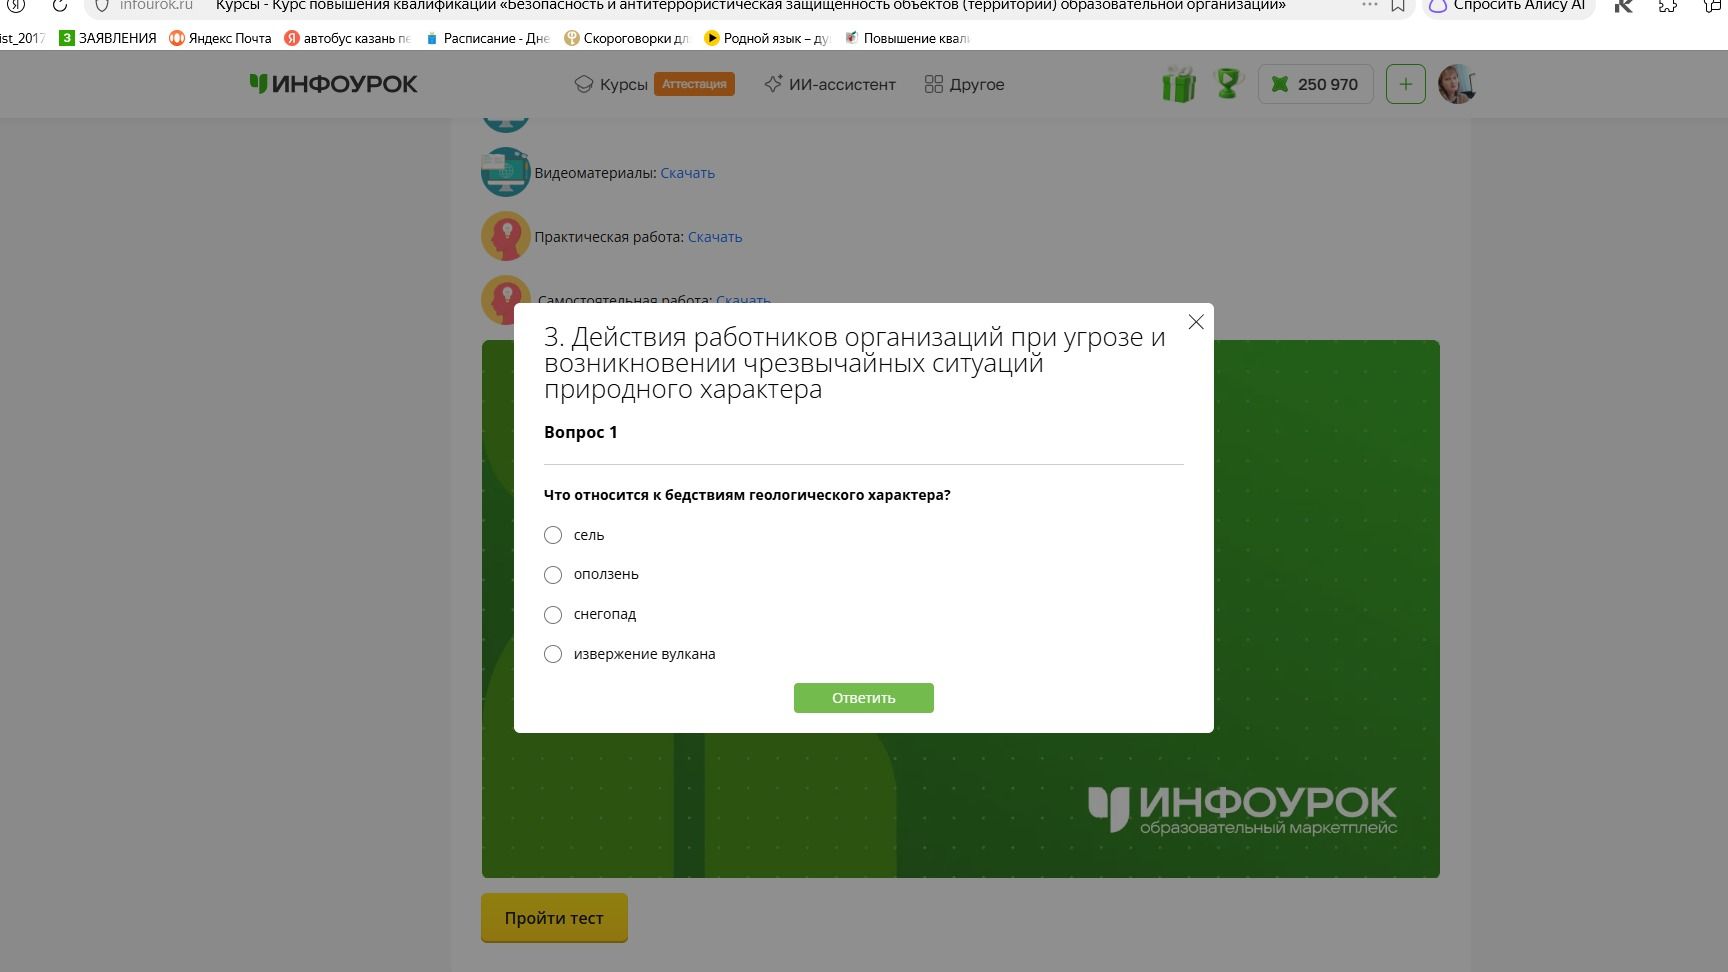This screenshot has width=1728, height=972.
Task: Click the infourok.ru address field
Action: tap(156, 5)
